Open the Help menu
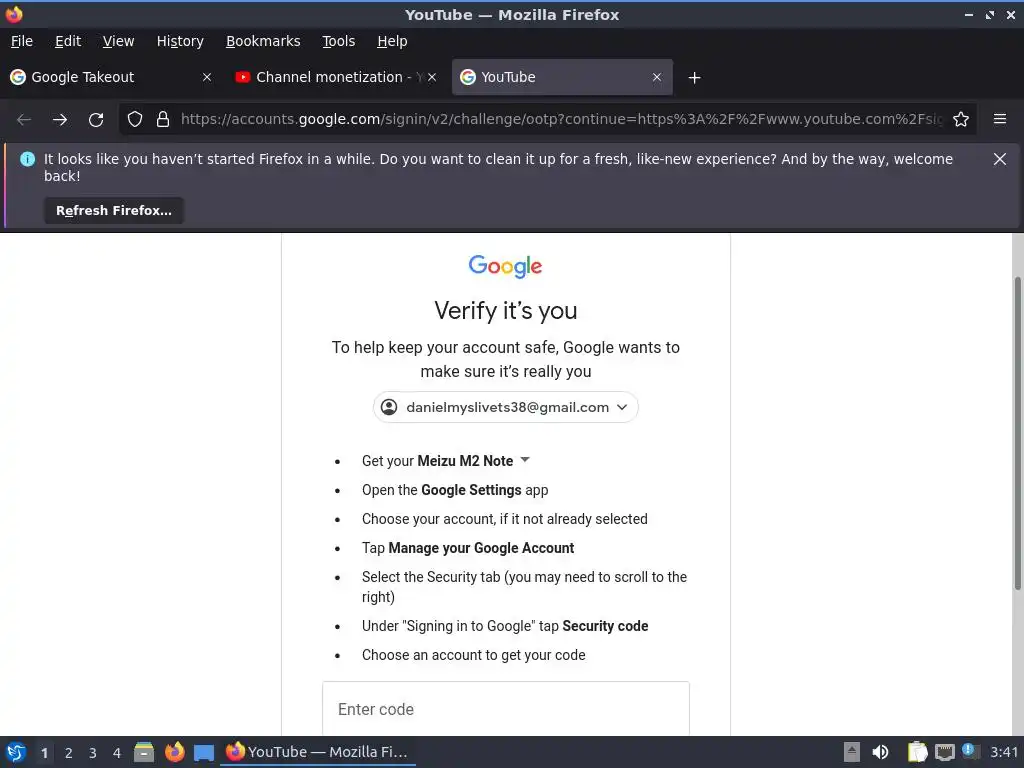 (392, 41)
